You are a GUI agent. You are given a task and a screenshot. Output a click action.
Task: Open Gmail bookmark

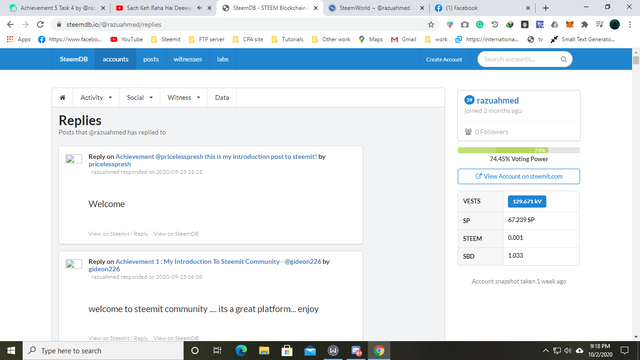[404, 39]
